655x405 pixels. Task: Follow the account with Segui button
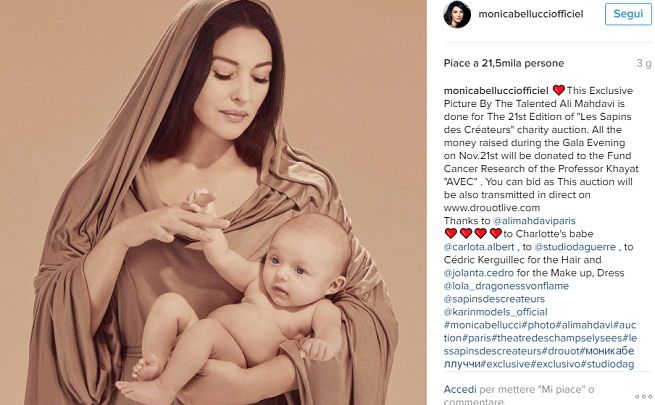tap(628, 14)
